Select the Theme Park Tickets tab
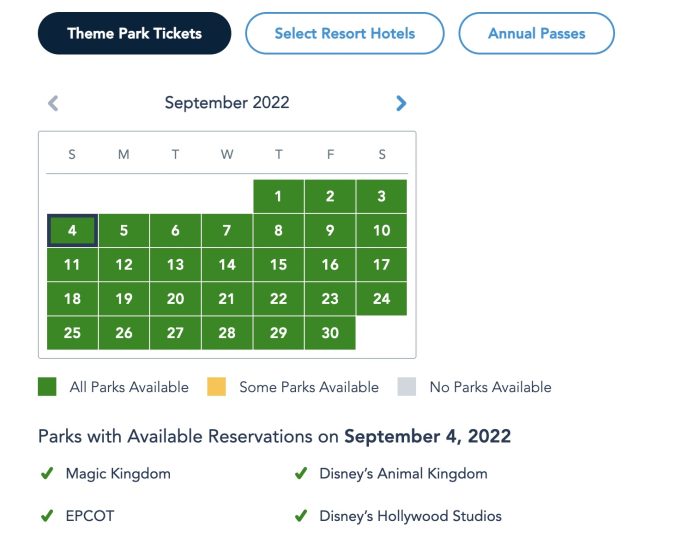 click(x=134, y=34)
